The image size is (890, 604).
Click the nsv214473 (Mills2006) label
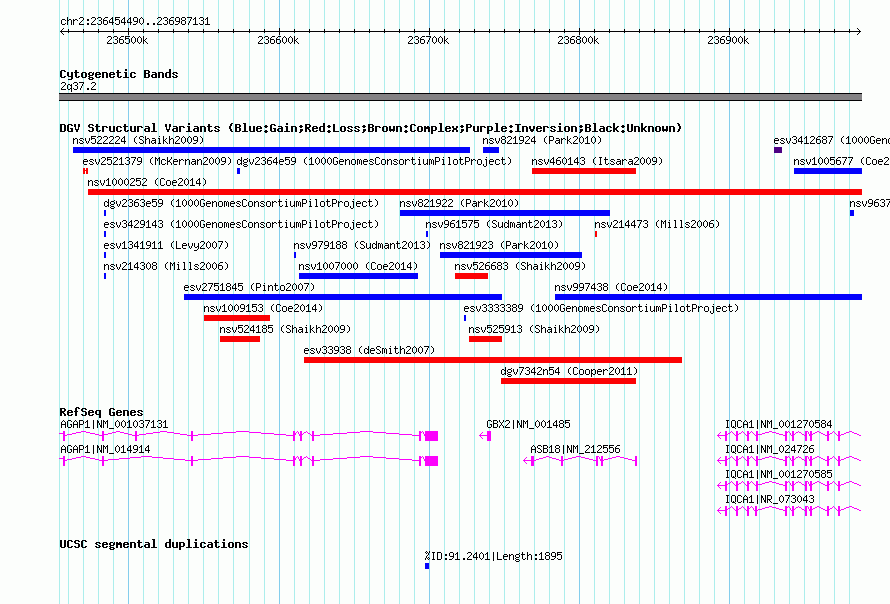click(x=657, y=224)
